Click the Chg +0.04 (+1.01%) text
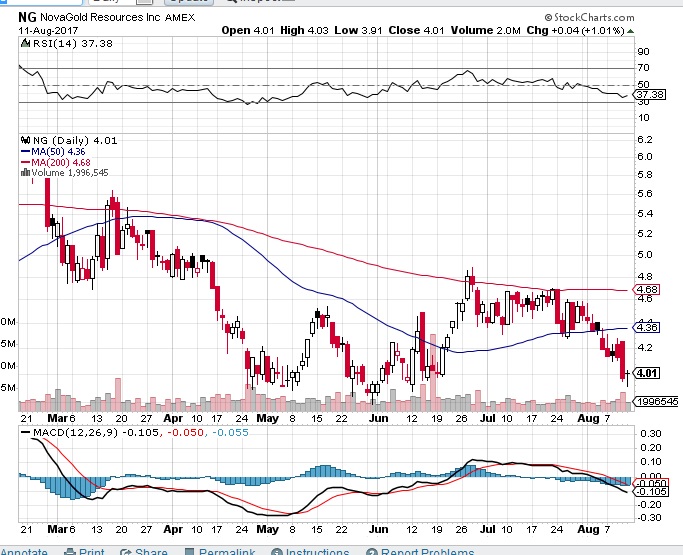 (x=575, y=30)
